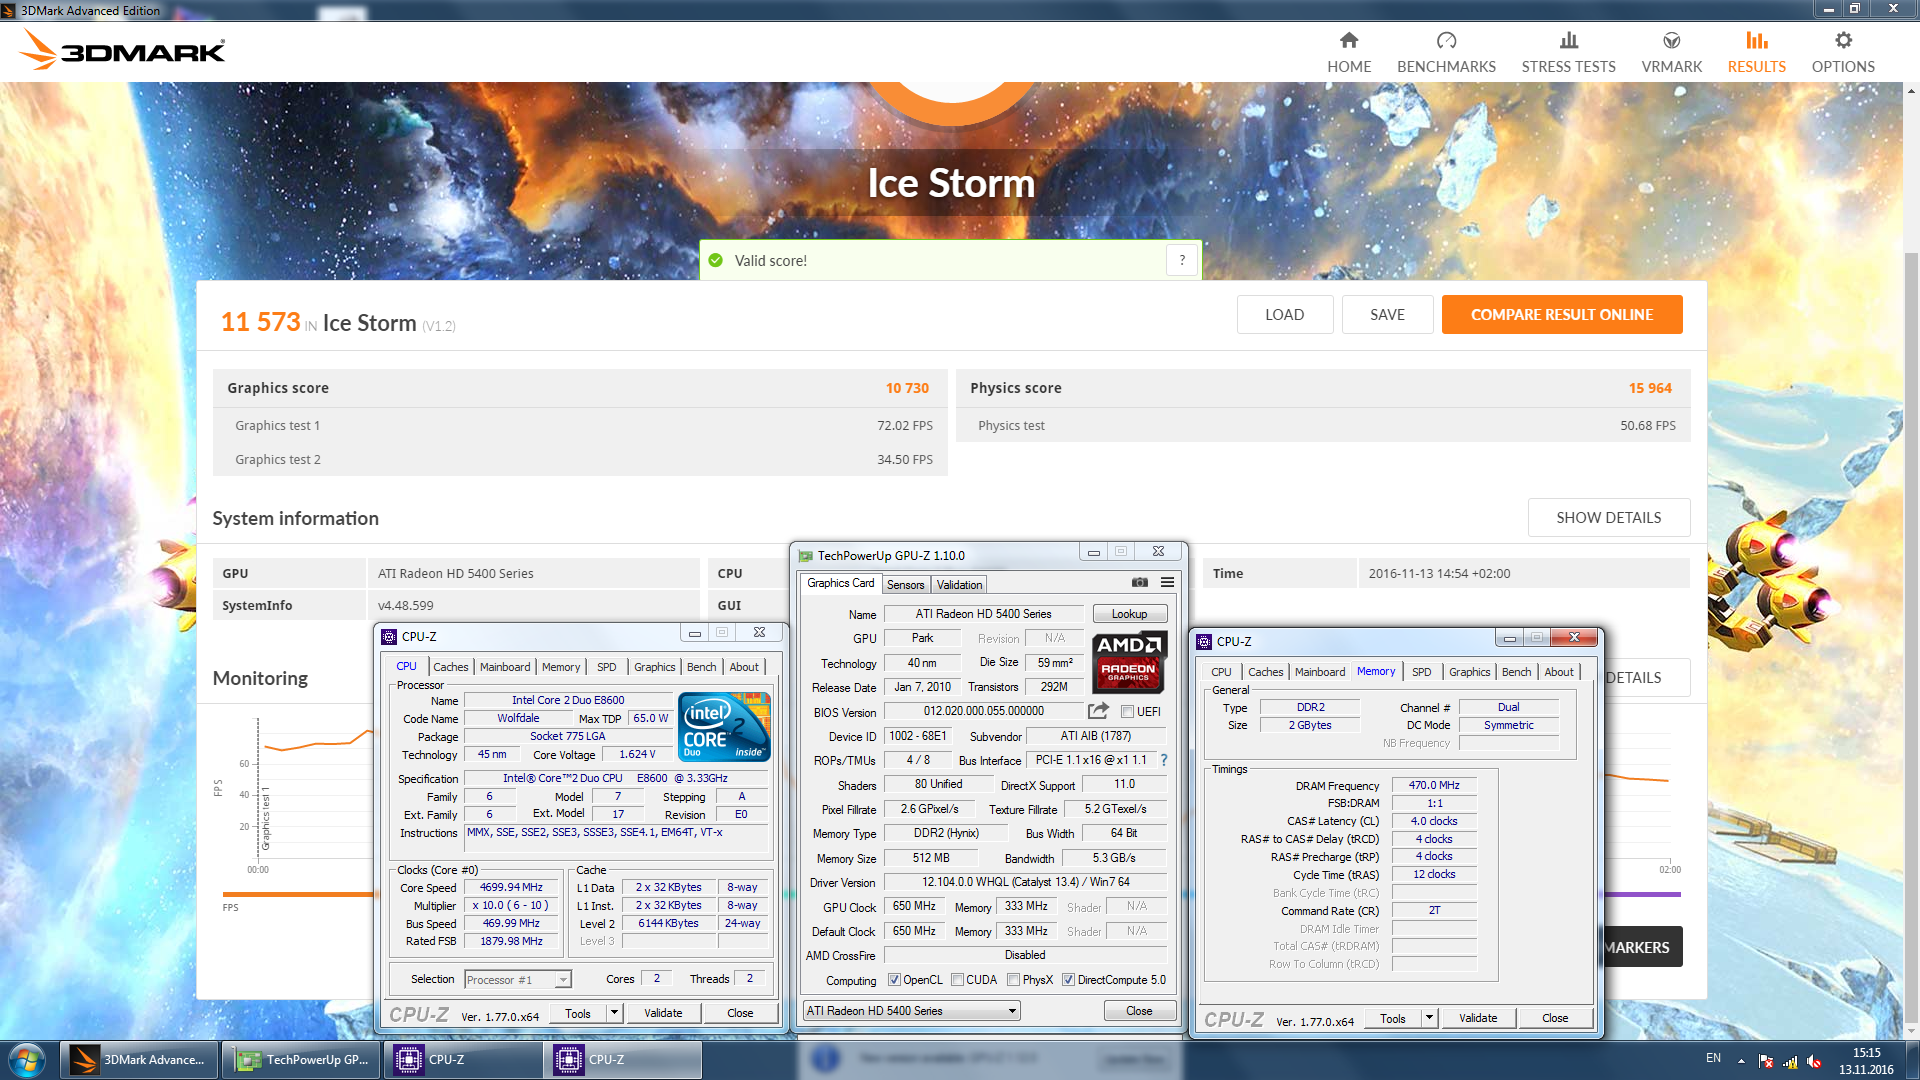
Task: Click the SAVE button
Action: [1387, 314]
